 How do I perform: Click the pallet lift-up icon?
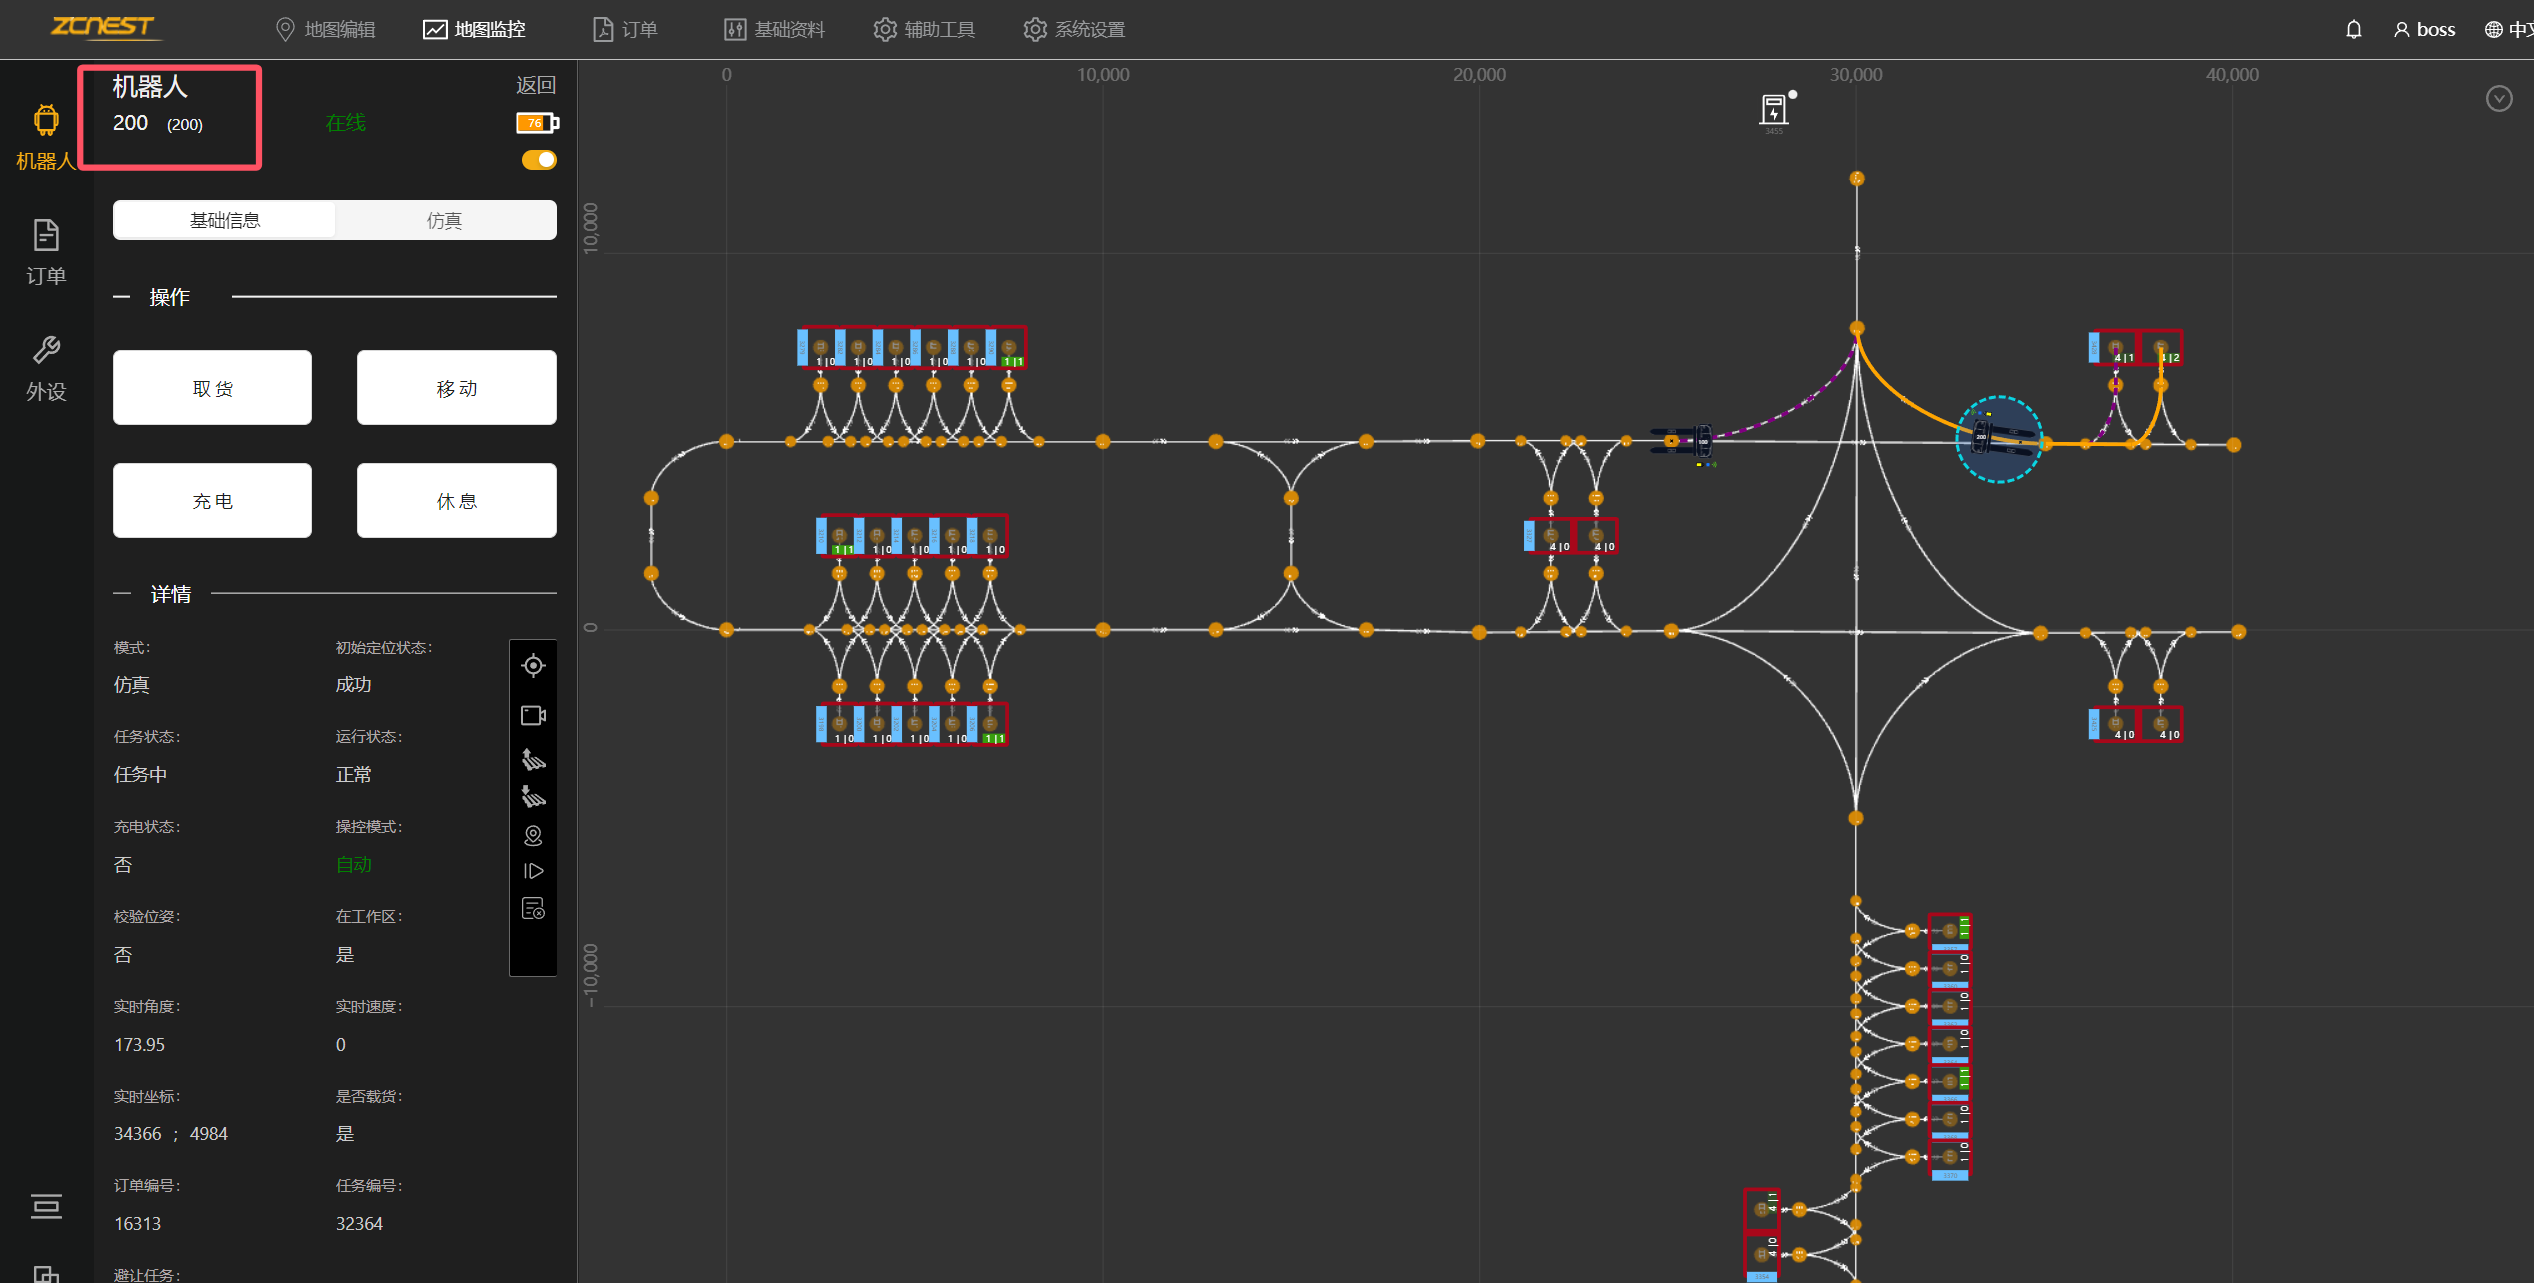click(x=533, y=759)
